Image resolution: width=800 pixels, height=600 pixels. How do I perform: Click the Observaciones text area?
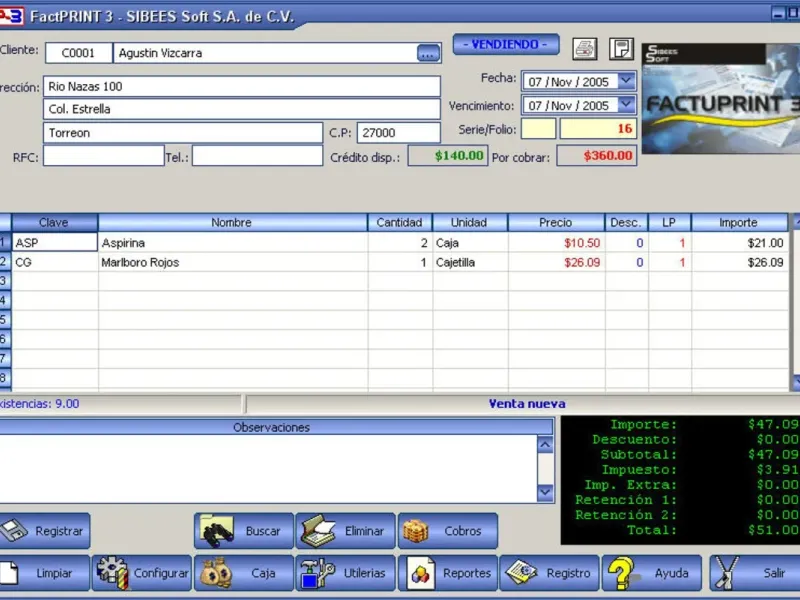(268, 468)
